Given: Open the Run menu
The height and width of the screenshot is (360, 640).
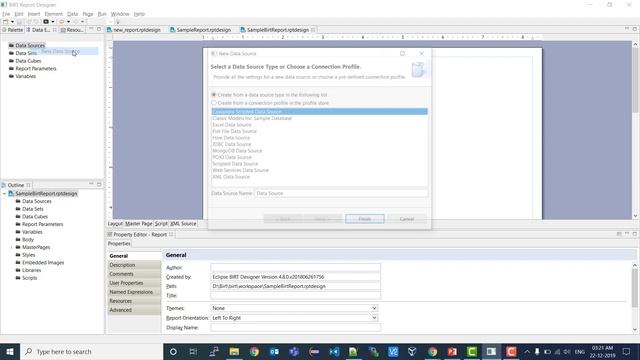Looking at the screenshot, I should (102, 14).
